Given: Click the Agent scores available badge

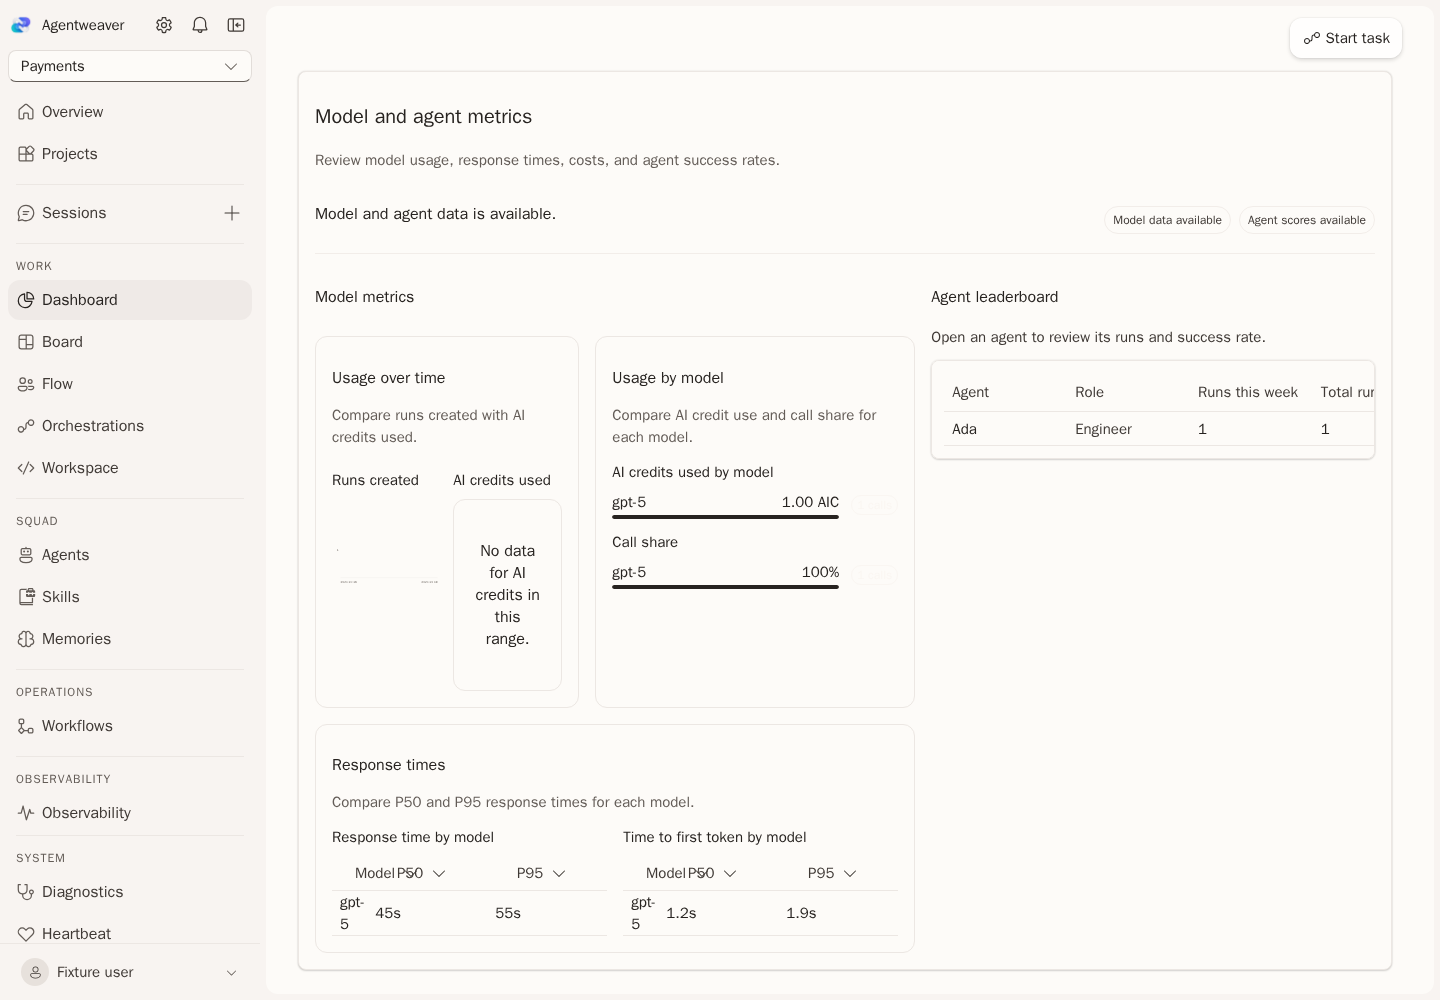Looking at the screenshot, I should point(1306,220).
